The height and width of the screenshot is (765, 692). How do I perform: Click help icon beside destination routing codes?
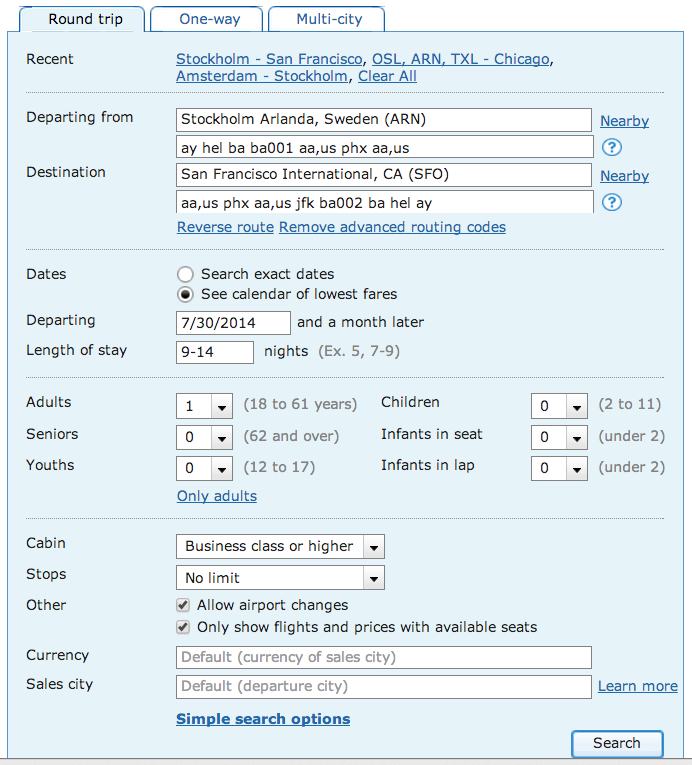coord(612,203)
